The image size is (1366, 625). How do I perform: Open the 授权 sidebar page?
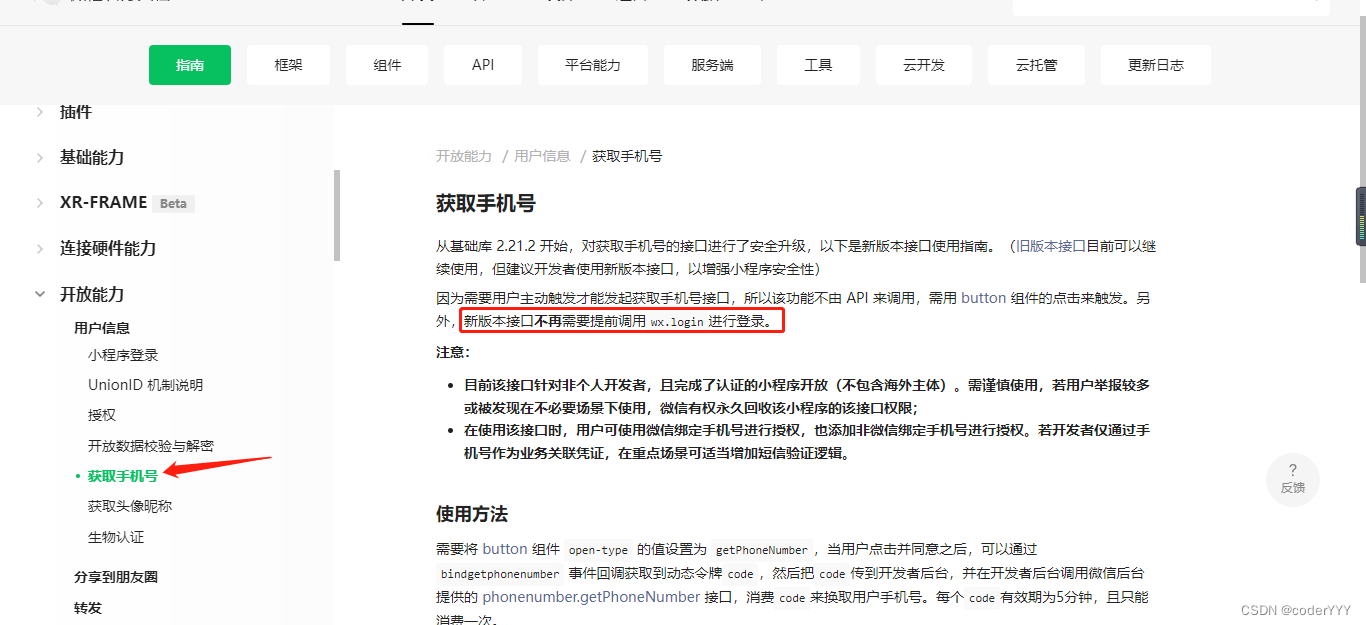pyautogui.click(x=102, y=415)
